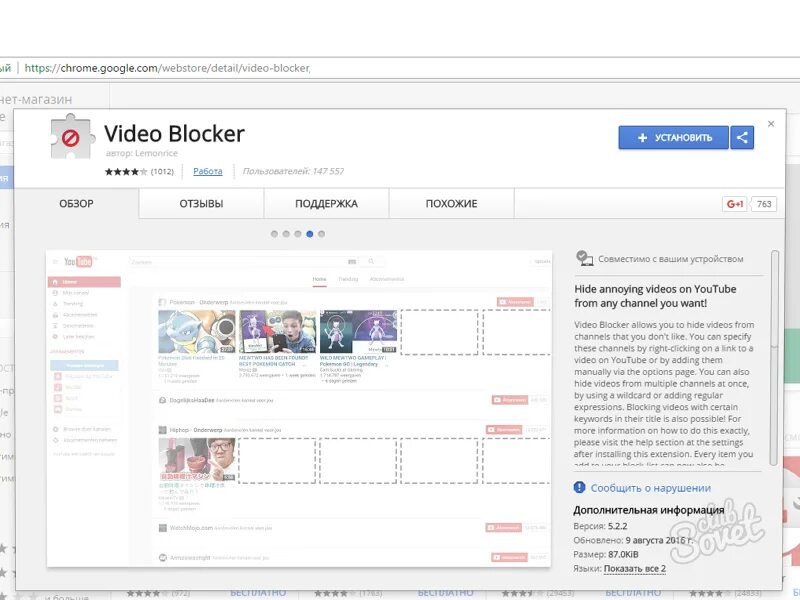Viewport: 800px width, 600px height.
Task: Click Пользователей: 147 557 text
Action: [x=293, y=171]
